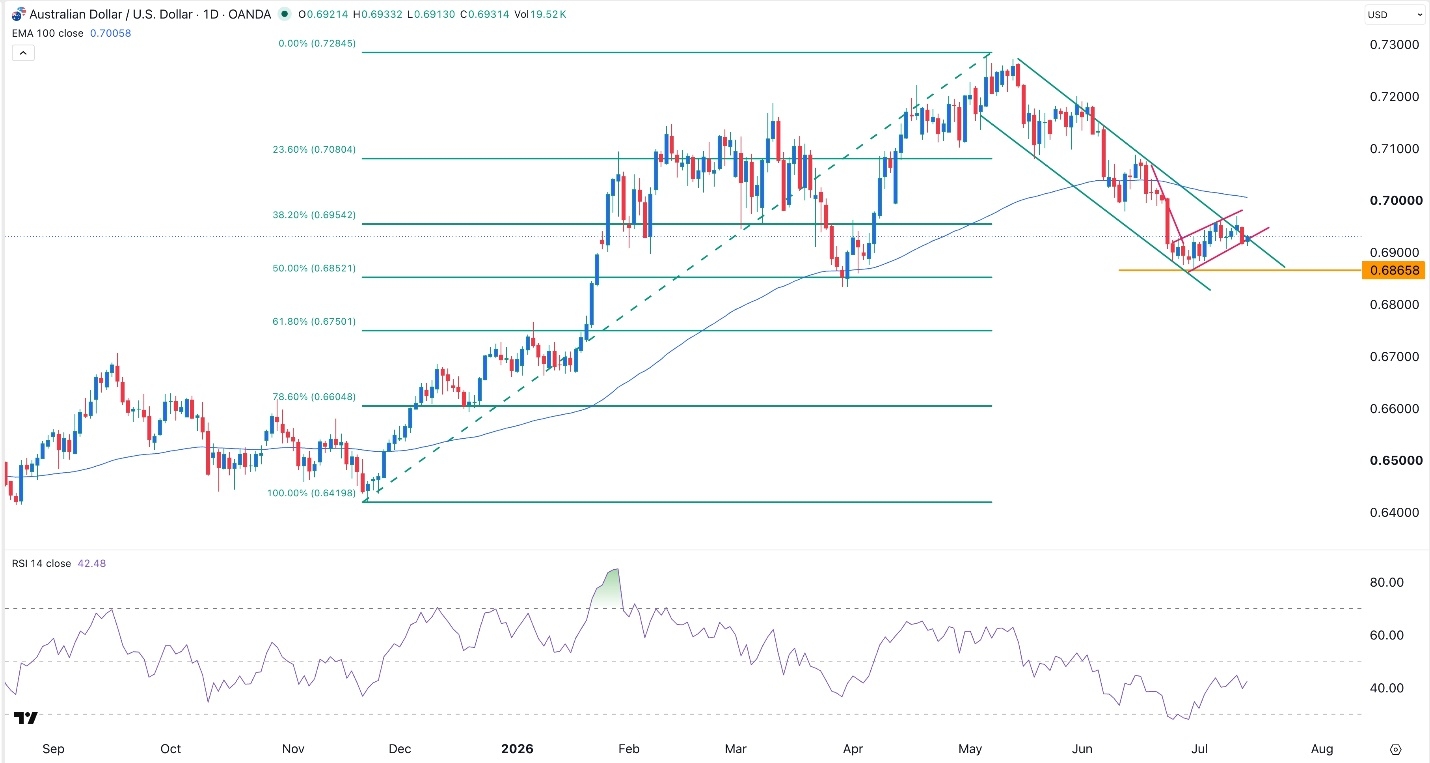The width and height of the screenshot is (1430, 763).
Task: Open the USD currency dropdown
Action: (x=1394, y=15)
